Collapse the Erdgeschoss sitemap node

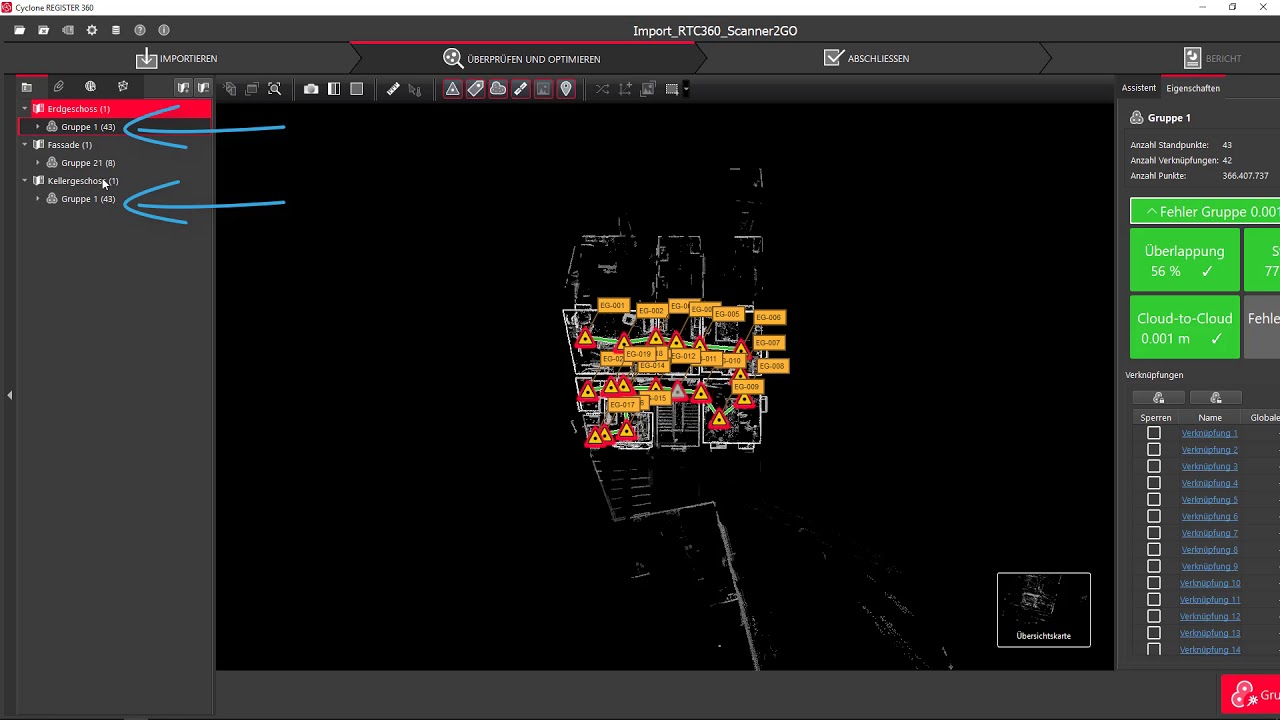click(x=25, y=109)
